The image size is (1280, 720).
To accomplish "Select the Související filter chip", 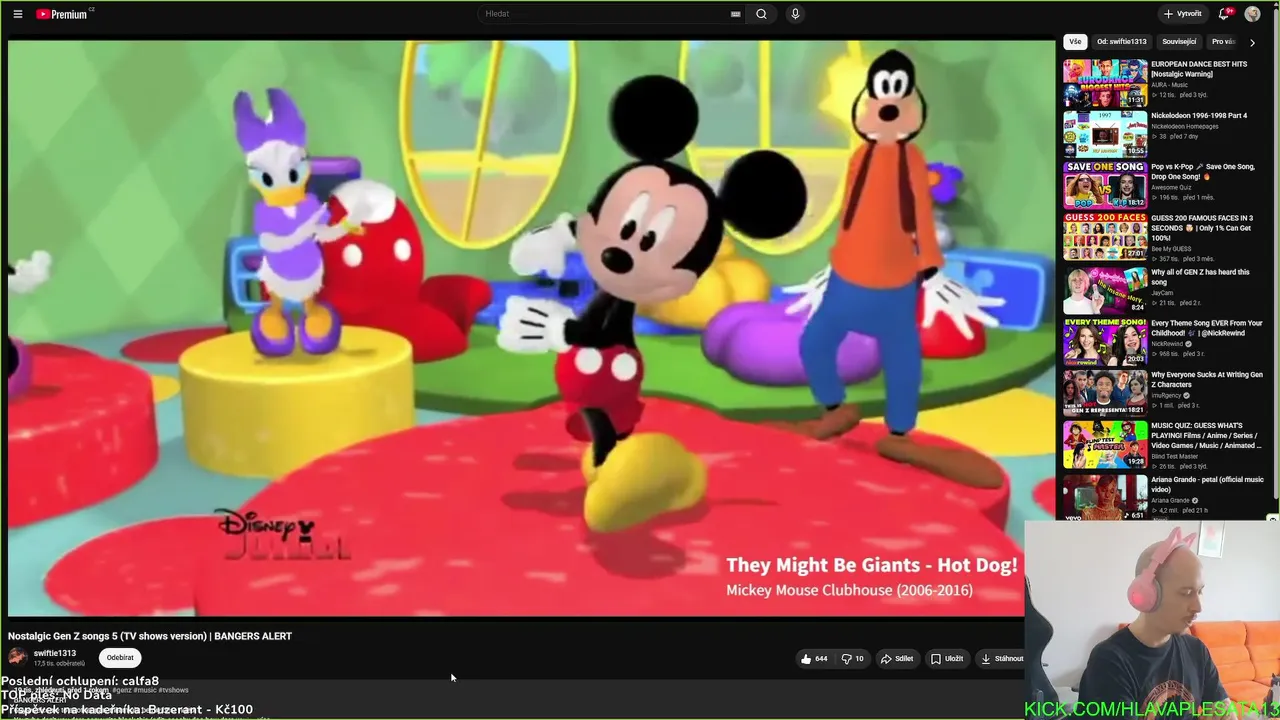I will pos(1179,42).
